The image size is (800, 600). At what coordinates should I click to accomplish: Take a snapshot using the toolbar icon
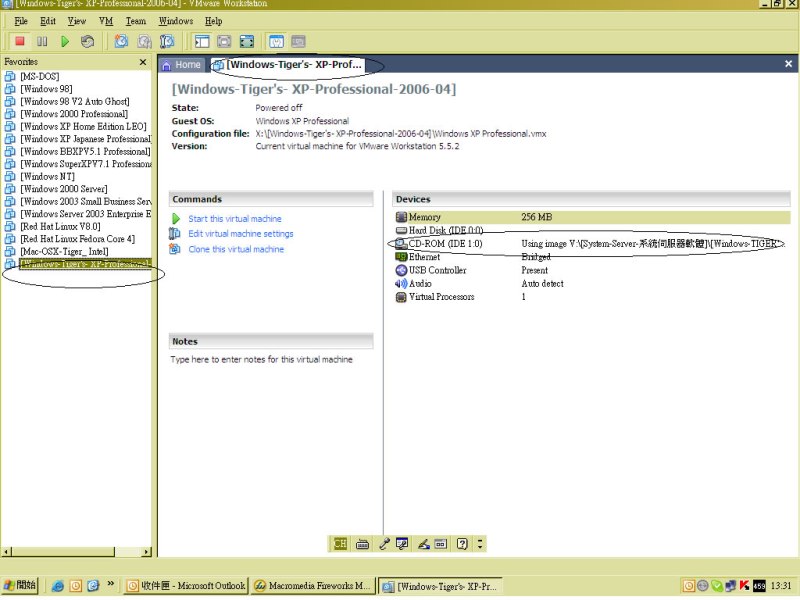click(121, 41)
